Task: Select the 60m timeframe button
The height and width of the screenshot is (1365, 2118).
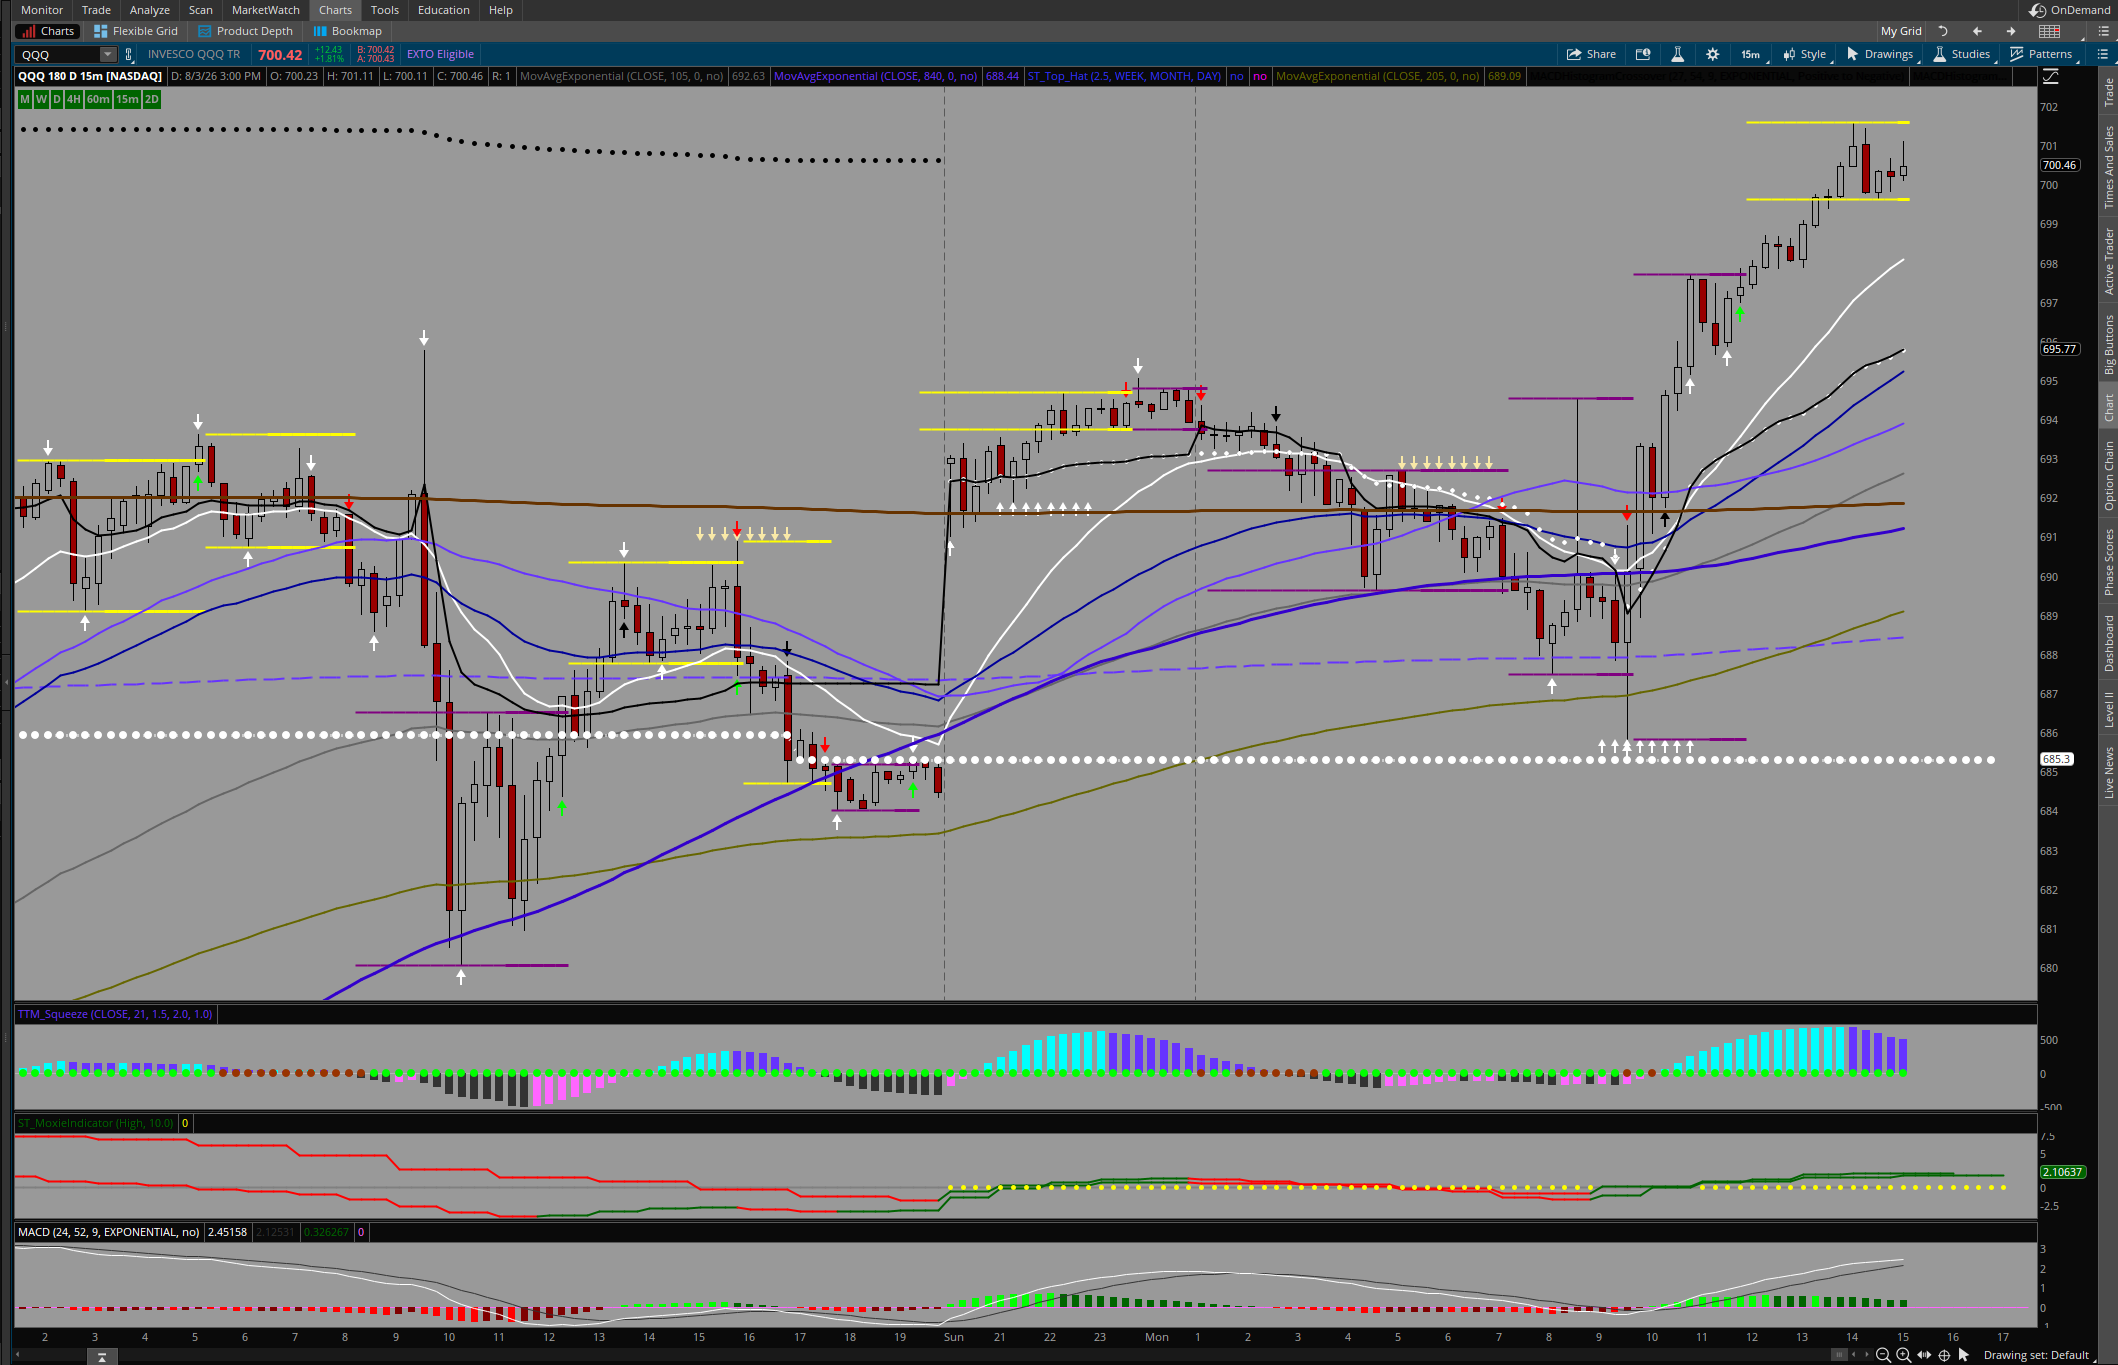Action: click(x=98, y=99)
